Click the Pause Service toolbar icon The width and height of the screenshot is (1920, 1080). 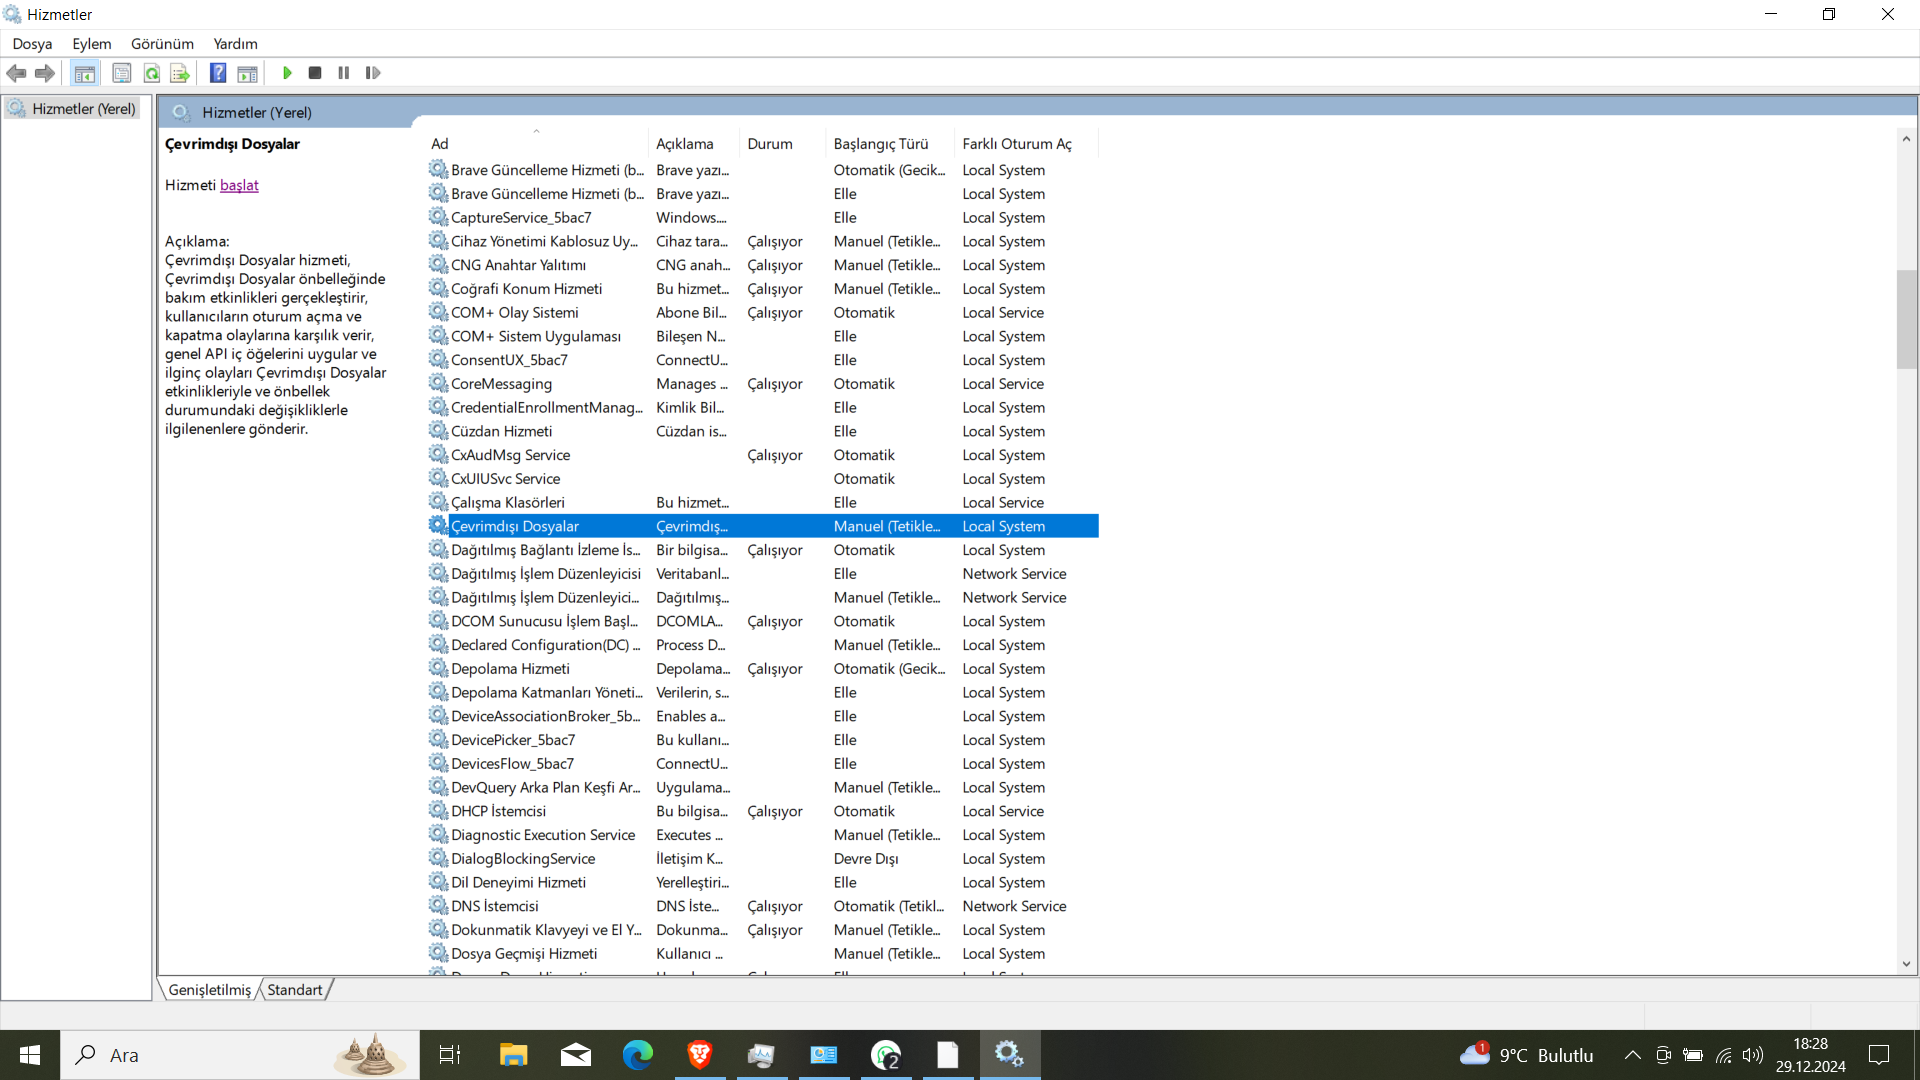(344, 73)
